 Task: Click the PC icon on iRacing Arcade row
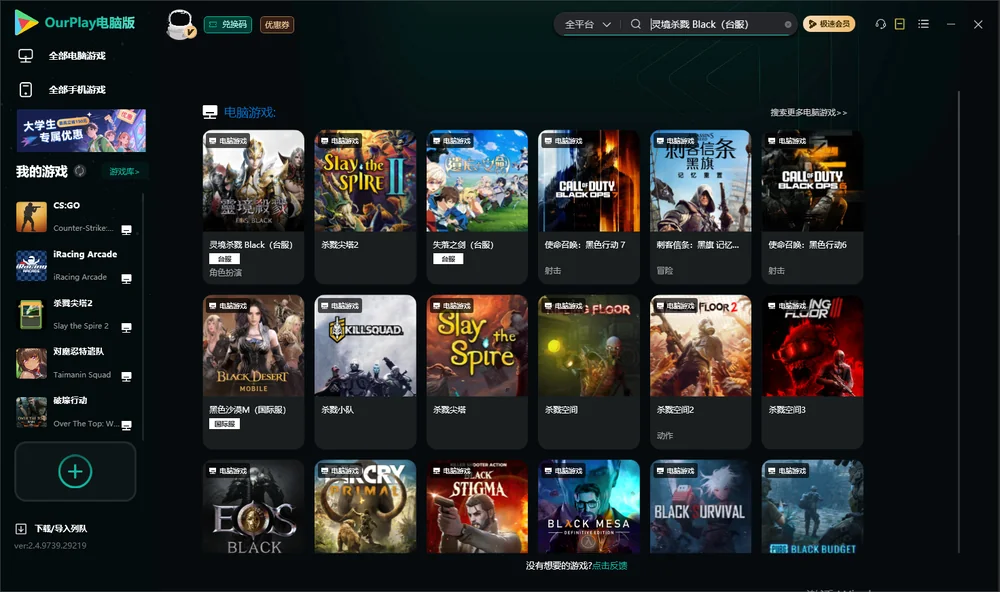tap(126, 279)
